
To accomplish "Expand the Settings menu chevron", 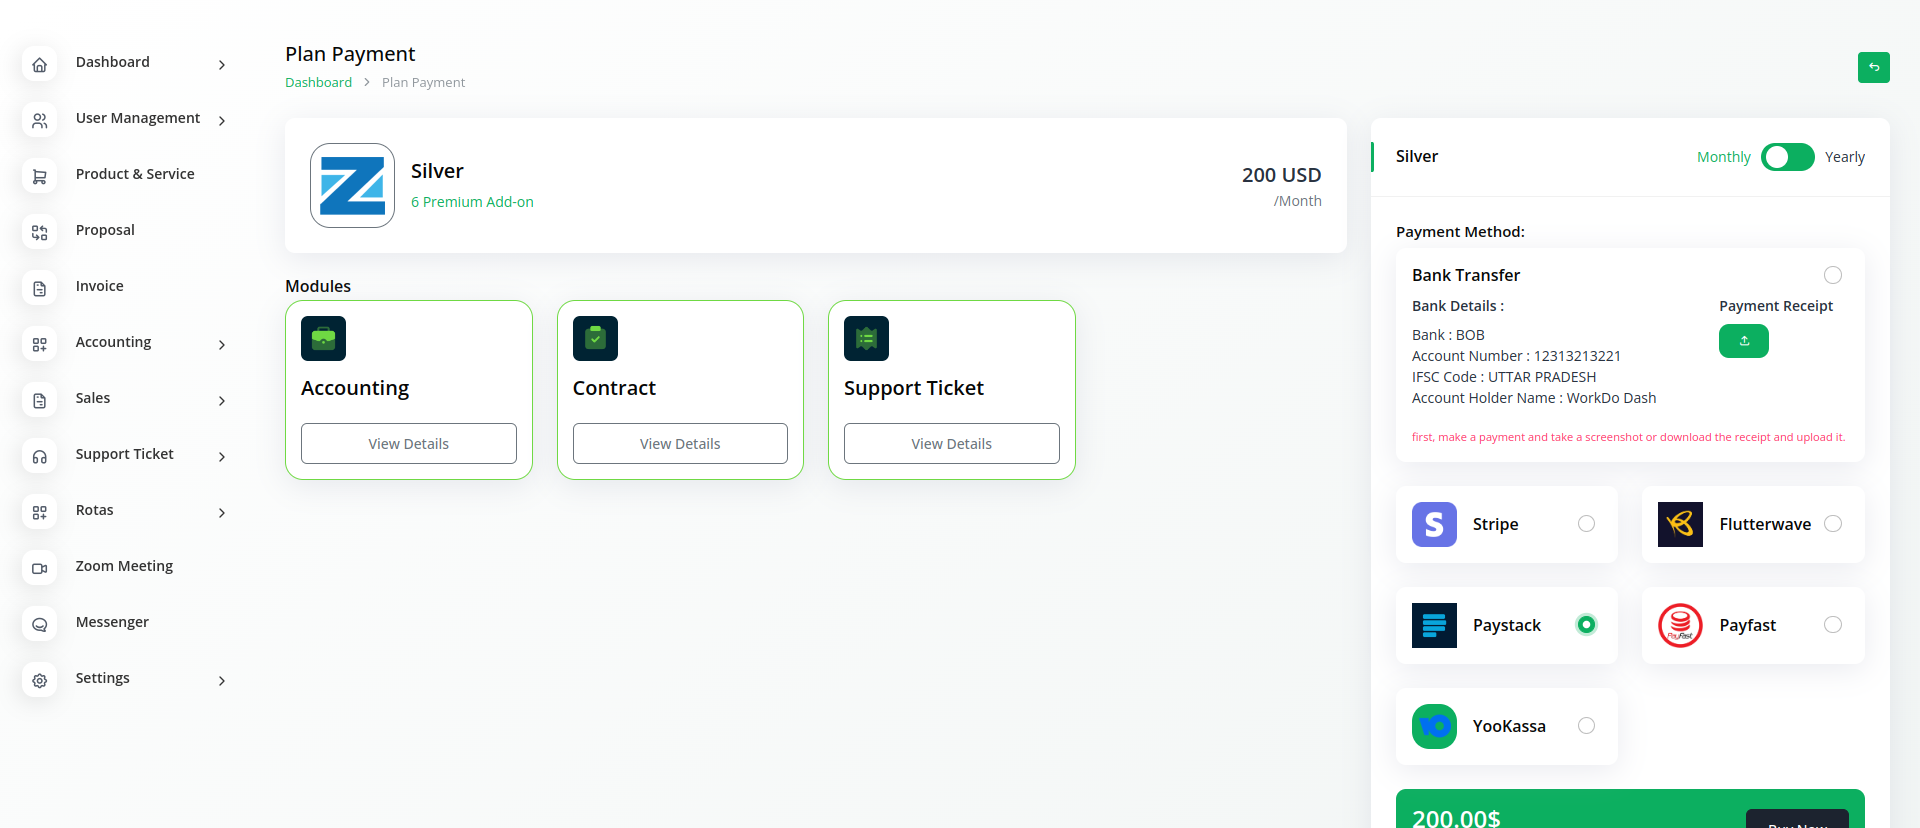I will [222, 681].
